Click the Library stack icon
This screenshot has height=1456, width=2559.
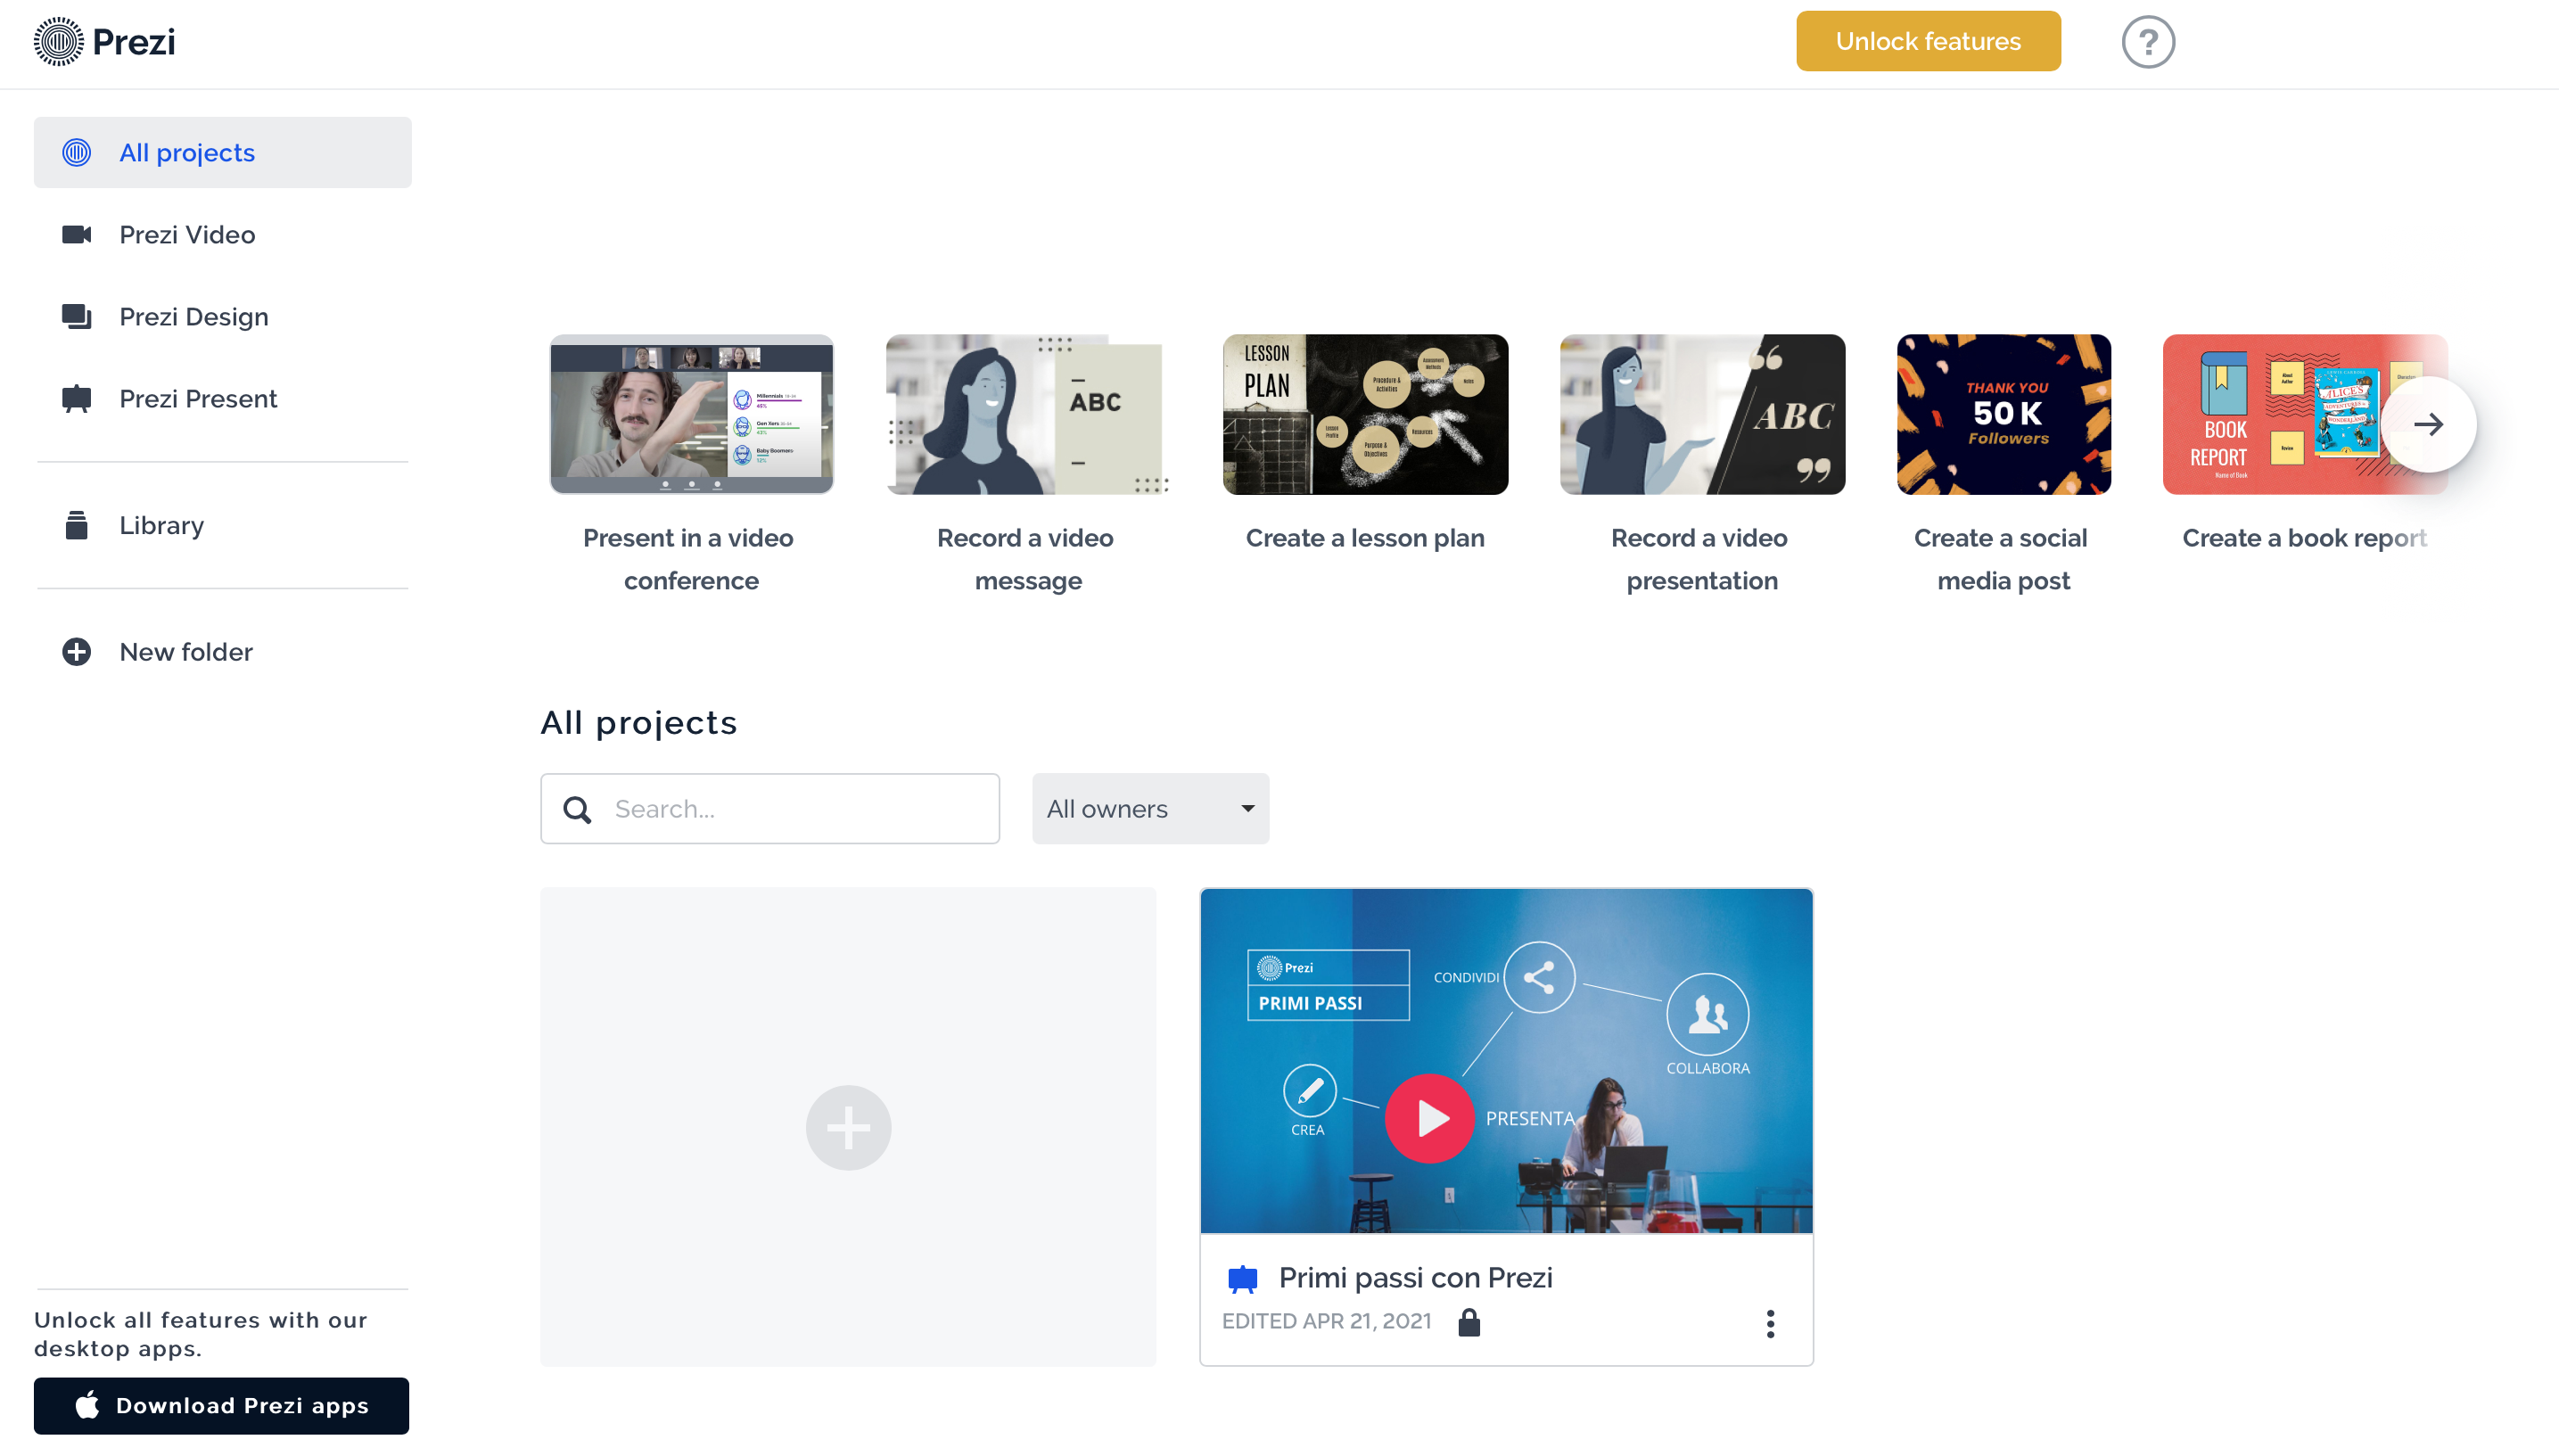click(76, 525)
